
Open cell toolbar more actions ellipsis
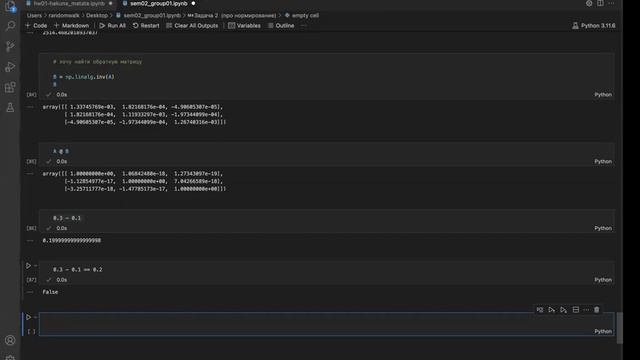click(x=586, y=310)
